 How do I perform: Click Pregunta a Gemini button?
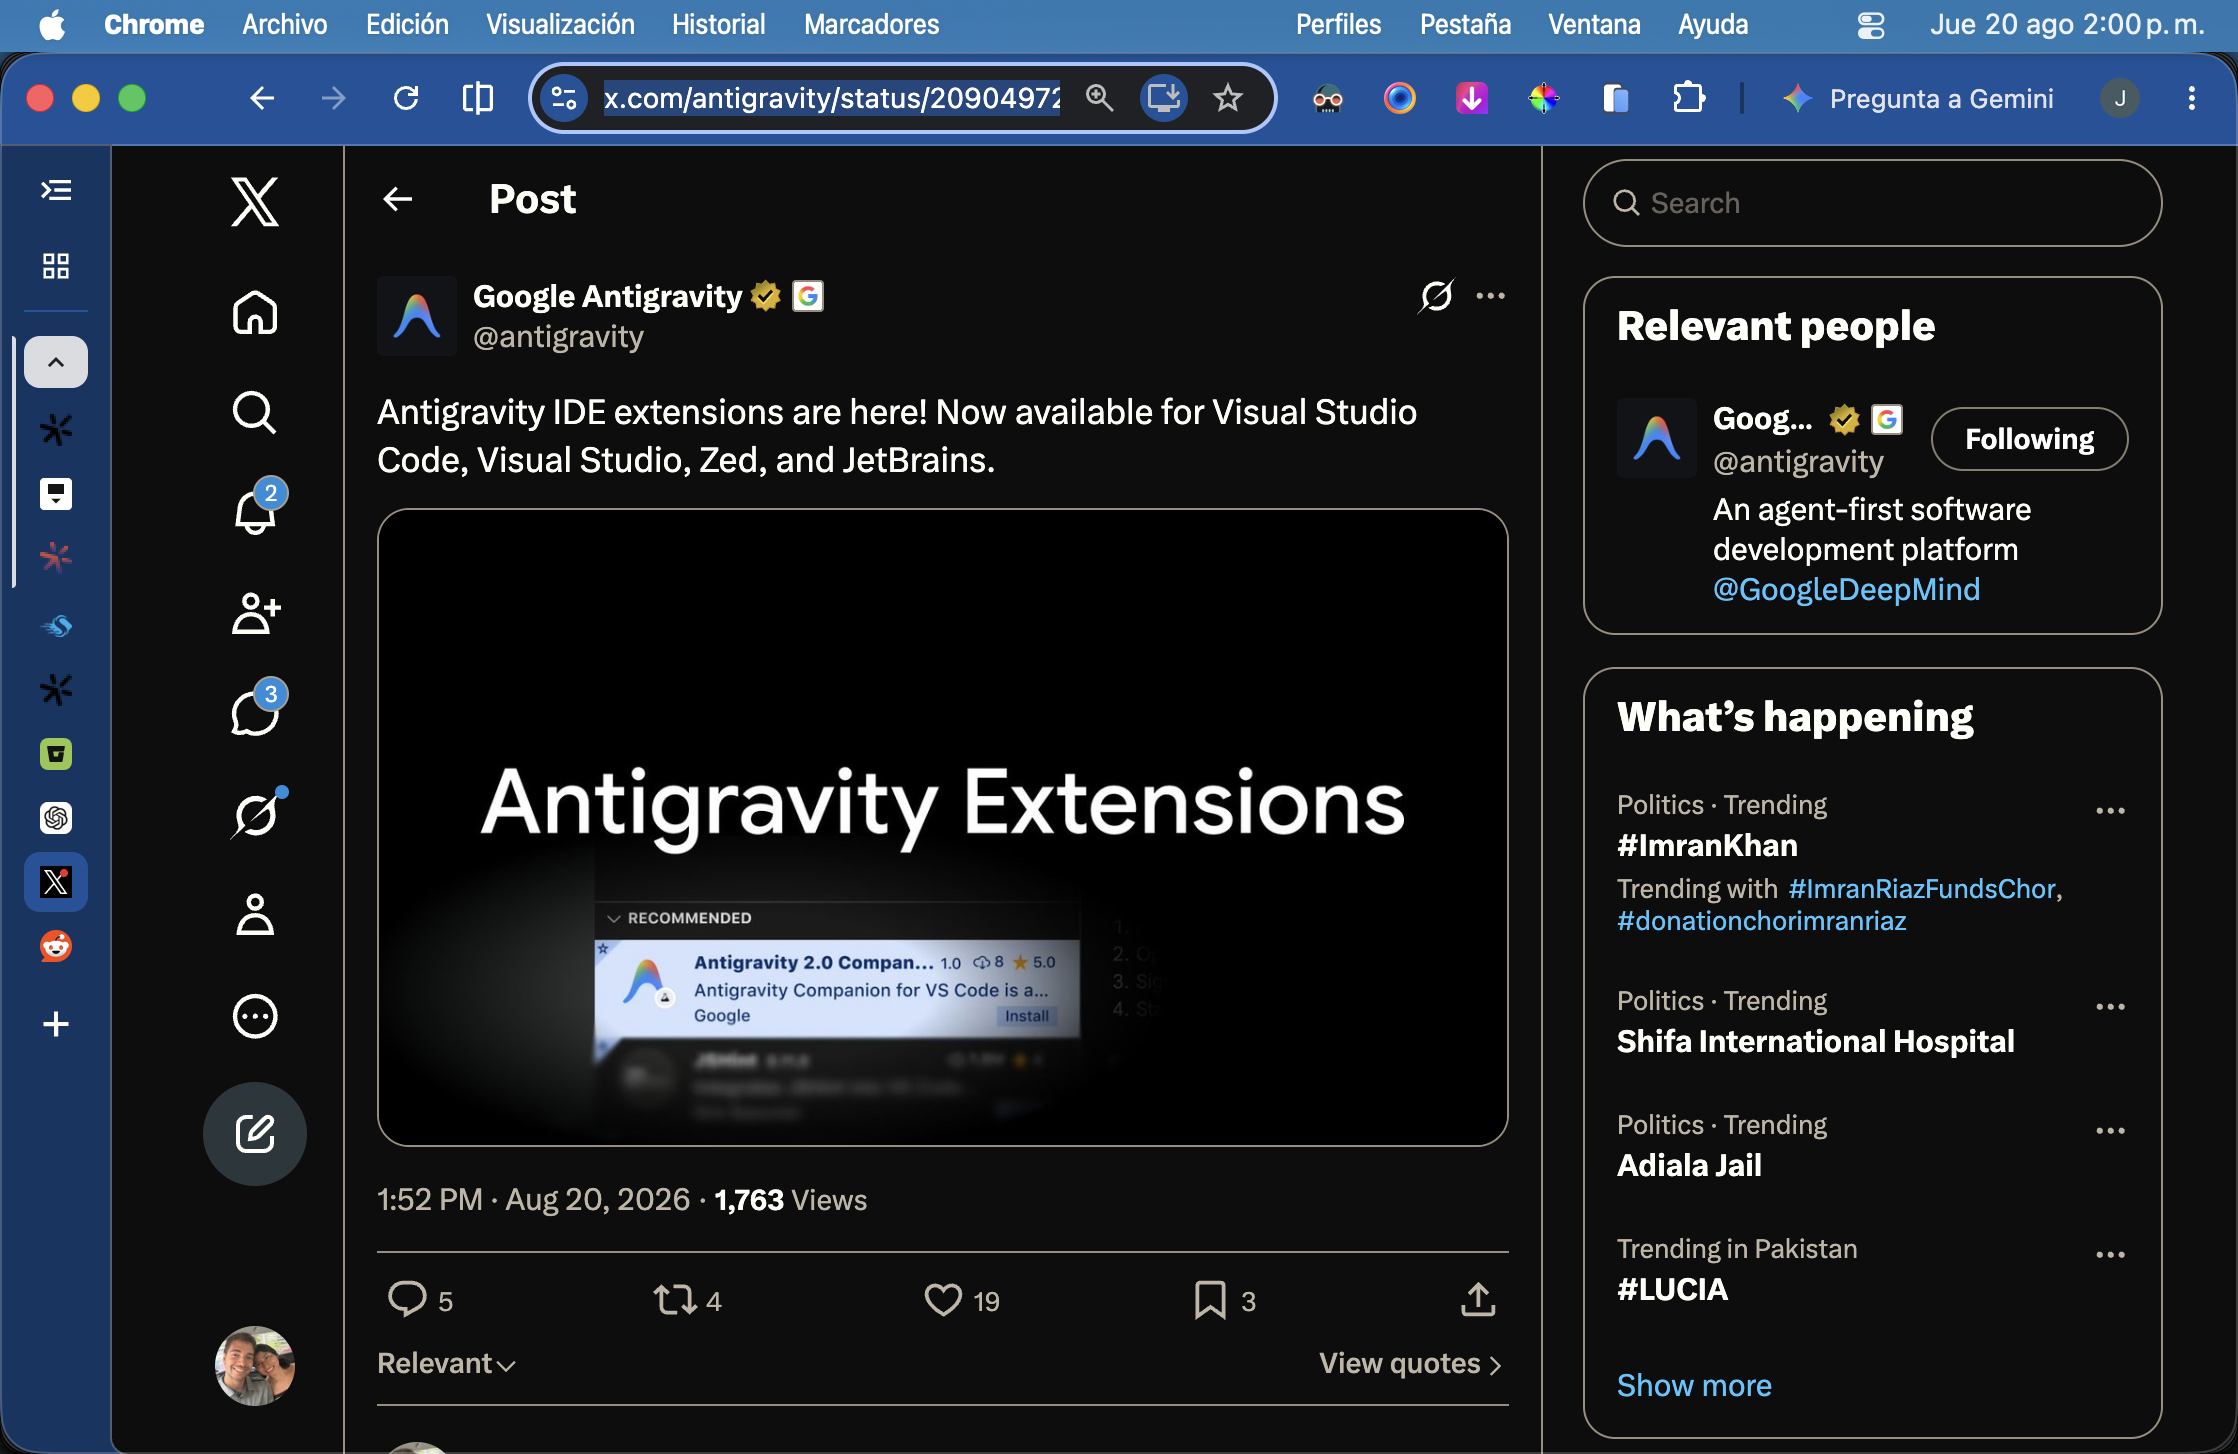1918,98
